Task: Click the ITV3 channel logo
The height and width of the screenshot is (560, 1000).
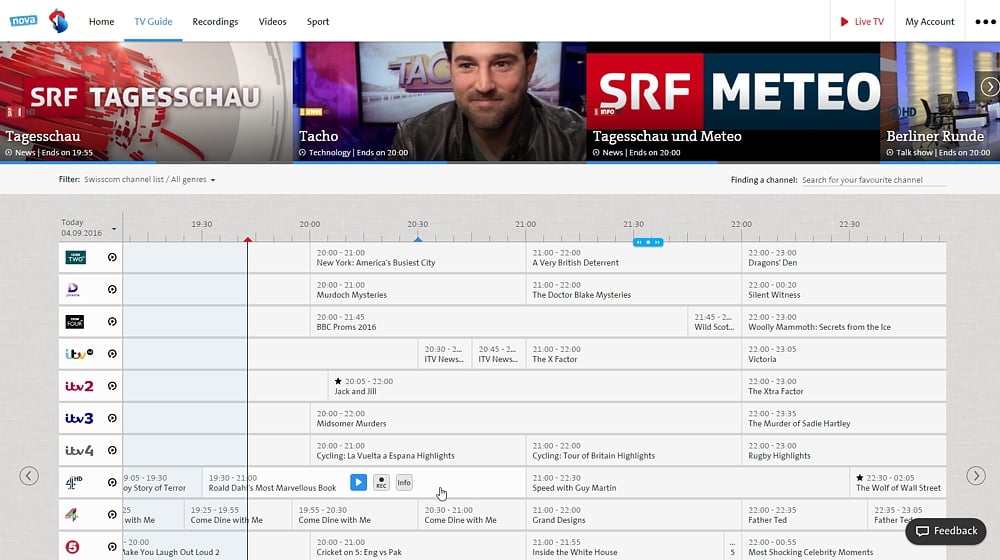Action: [79, 418]
